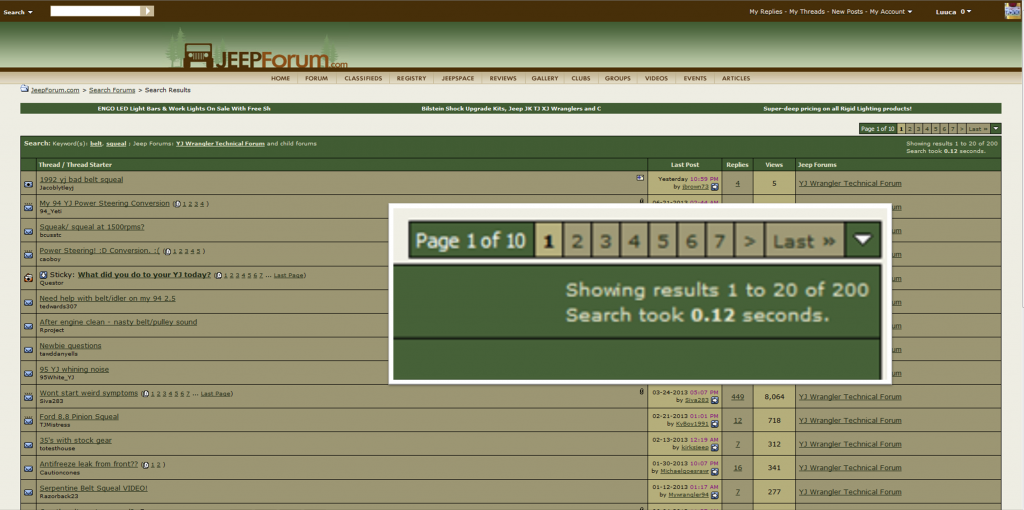View New Posts link
Viewport: 1024px width, 510px height.
click(x=848, y=12)
